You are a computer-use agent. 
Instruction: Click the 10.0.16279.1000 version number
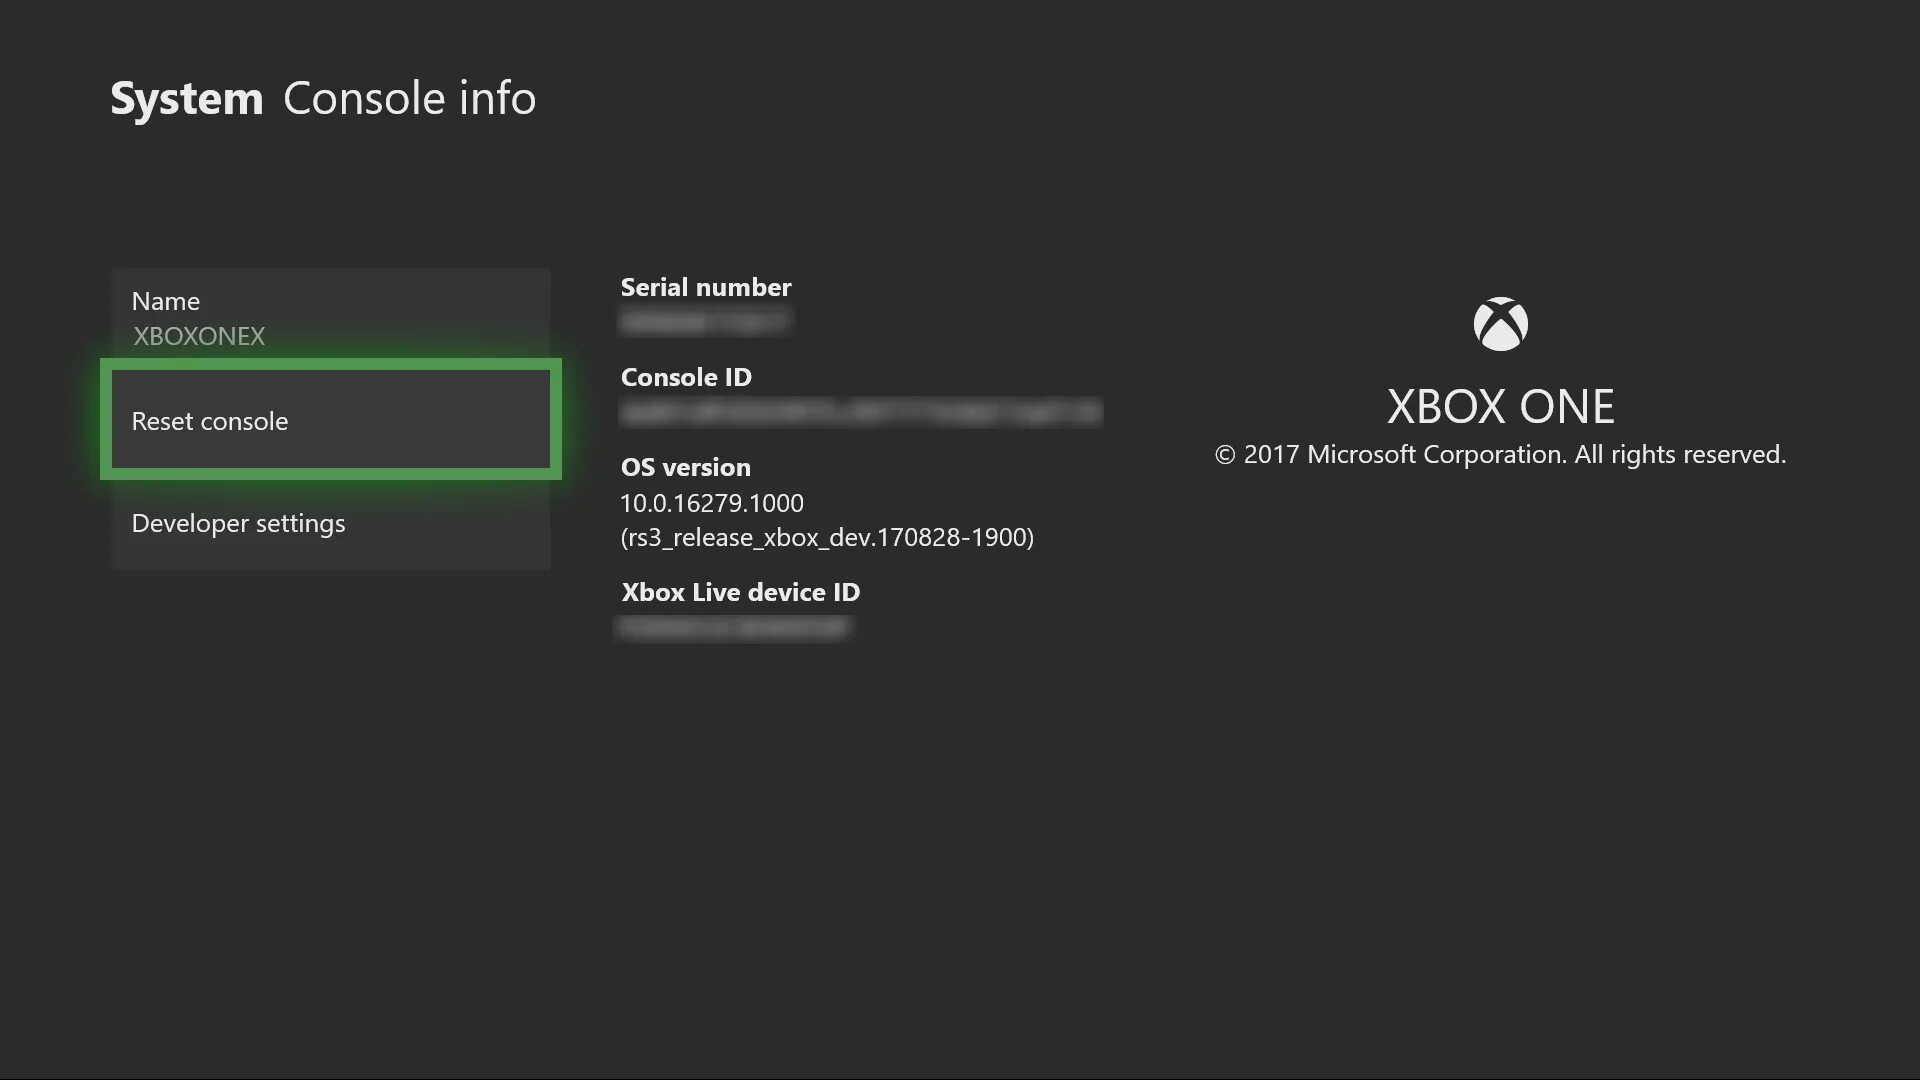coord(711,503)
